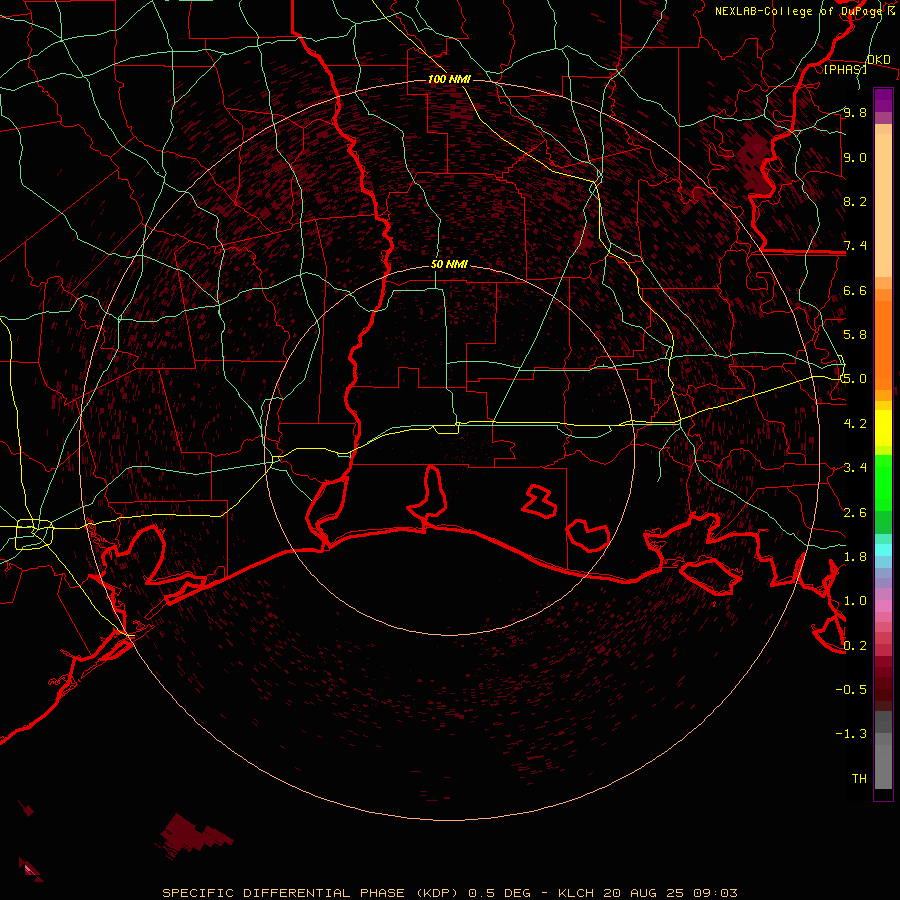Select the "6.6" scale value
The height and width of the screenshot is (900, 900).
855,290
